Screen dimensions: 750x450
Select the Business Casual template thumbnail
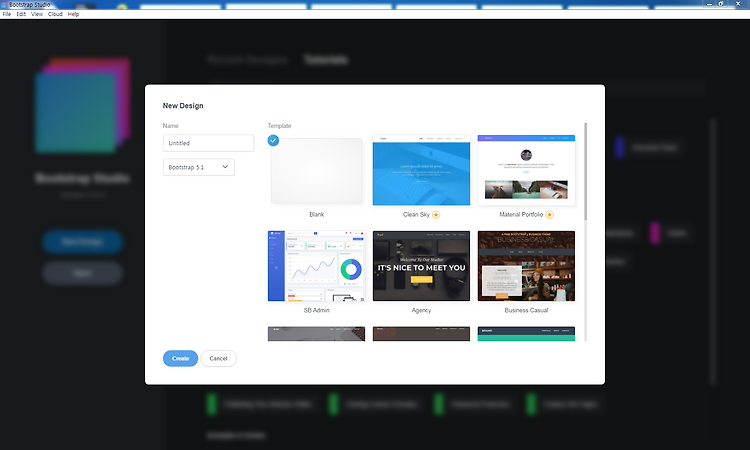coord(526,266)
